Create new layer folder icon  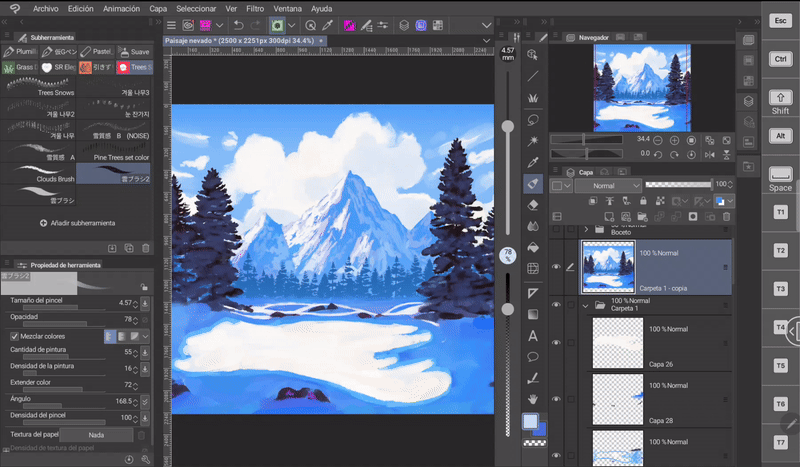(x=642, y=217)
